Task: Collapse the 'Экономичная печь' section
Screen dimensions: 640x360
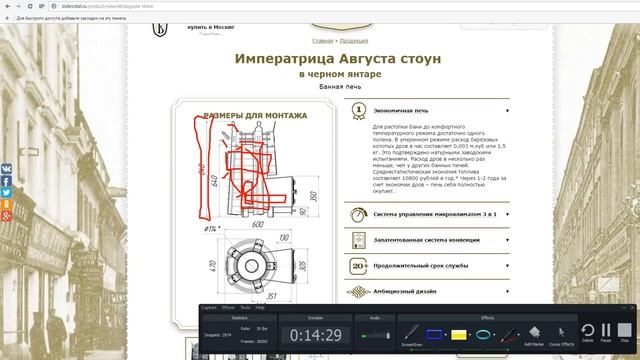Action: pos(427,111)
